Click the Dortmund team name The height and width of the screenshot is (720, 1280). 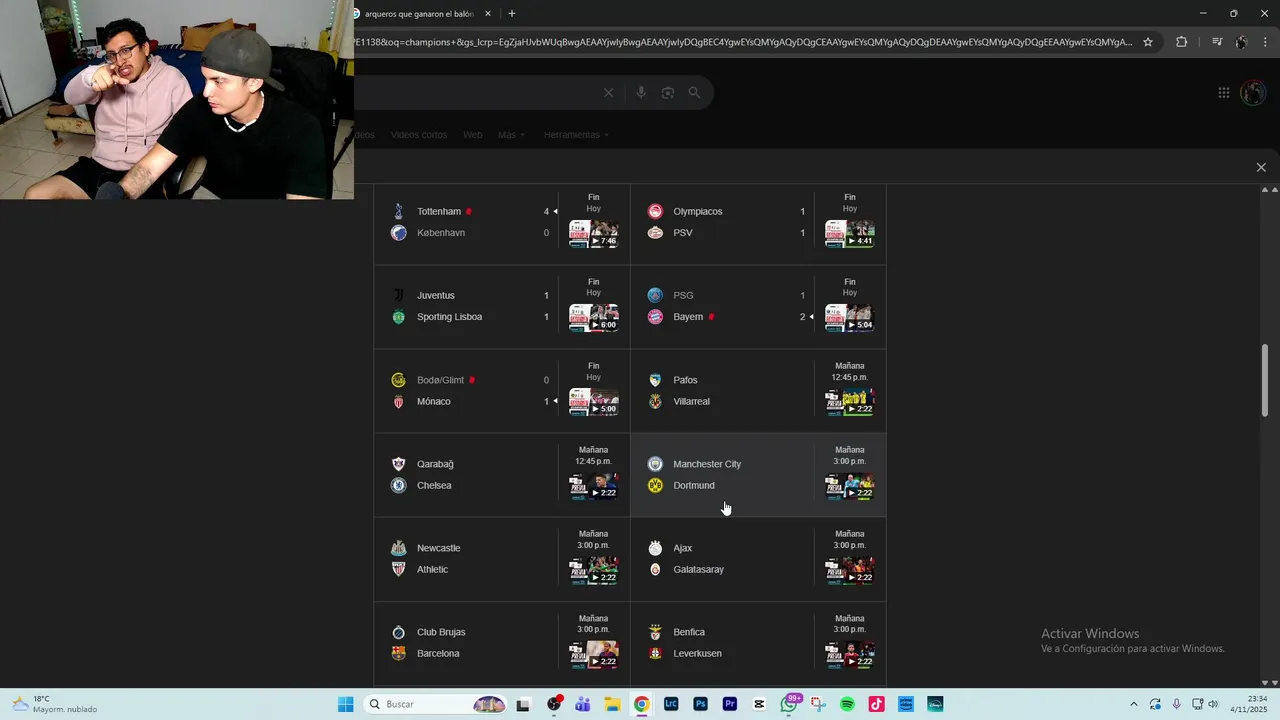(x=694, y=486)
